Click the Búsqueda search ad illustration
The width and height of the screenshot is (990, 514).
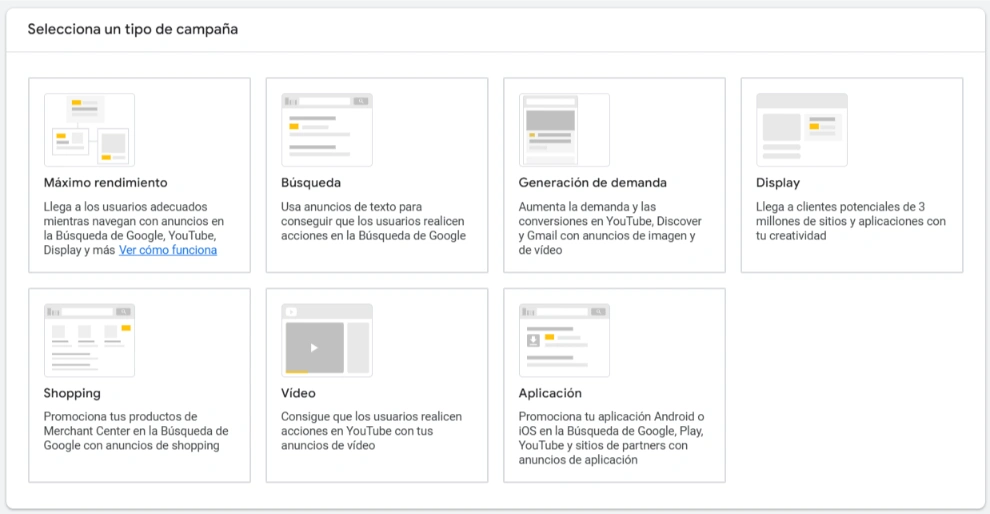tap(327, 130)
